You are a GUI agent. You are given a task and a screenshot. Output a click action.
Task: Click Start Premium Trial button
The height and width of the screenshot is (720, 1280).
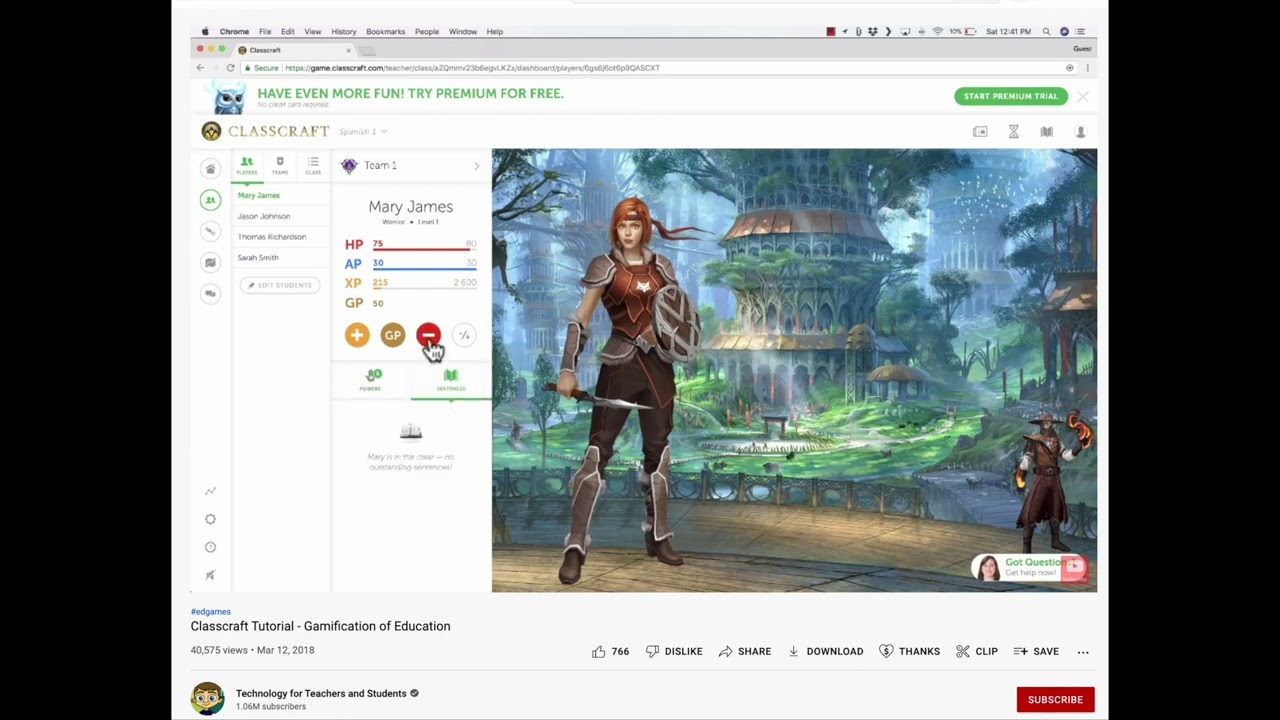coord(1011,96)
